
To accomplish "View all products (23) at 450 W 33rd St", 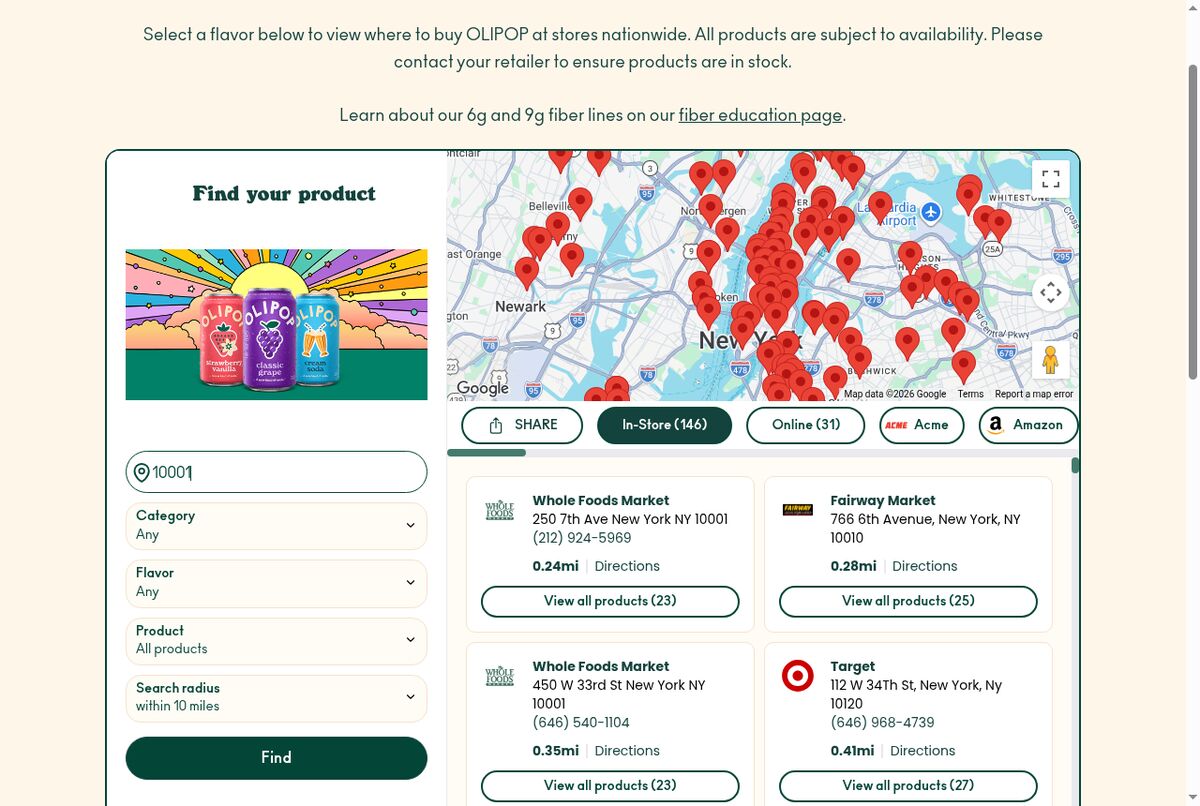I will pyautogui.click(x=610, y=786).
